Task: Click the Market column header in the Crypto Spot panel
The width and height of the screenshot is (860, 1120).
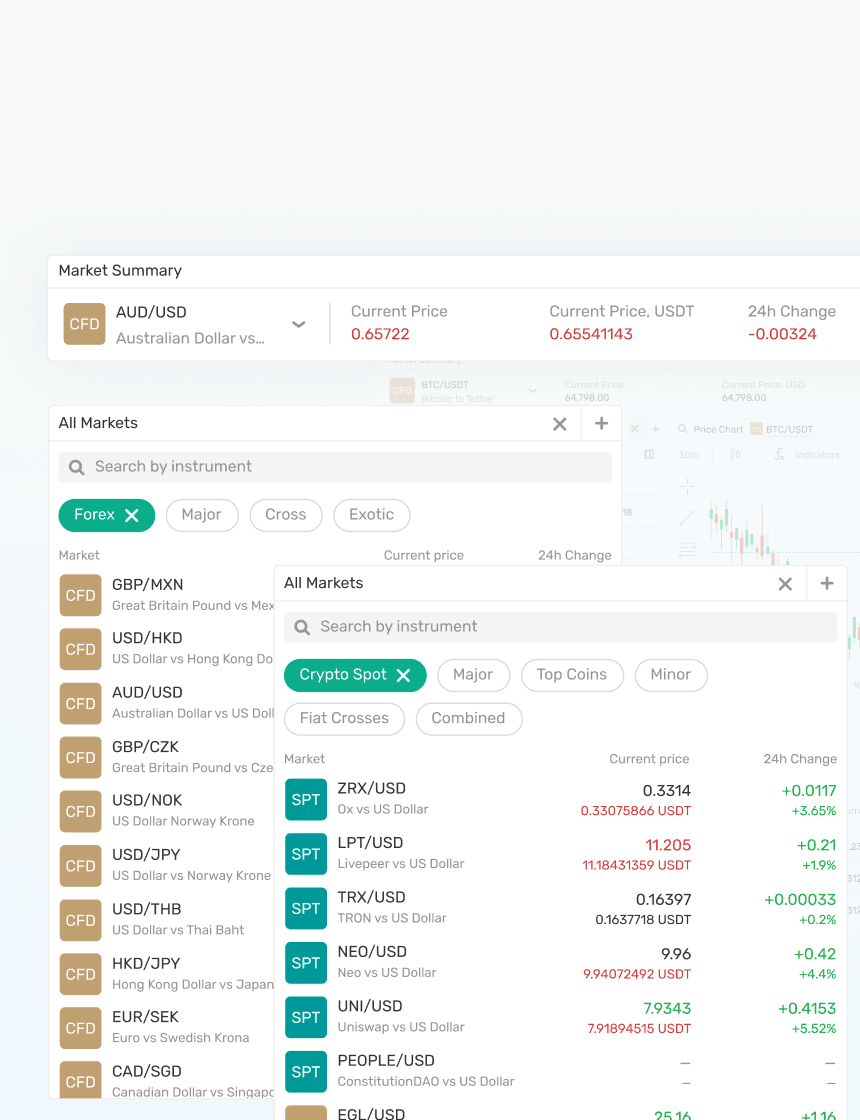Action: click(304, 759)
